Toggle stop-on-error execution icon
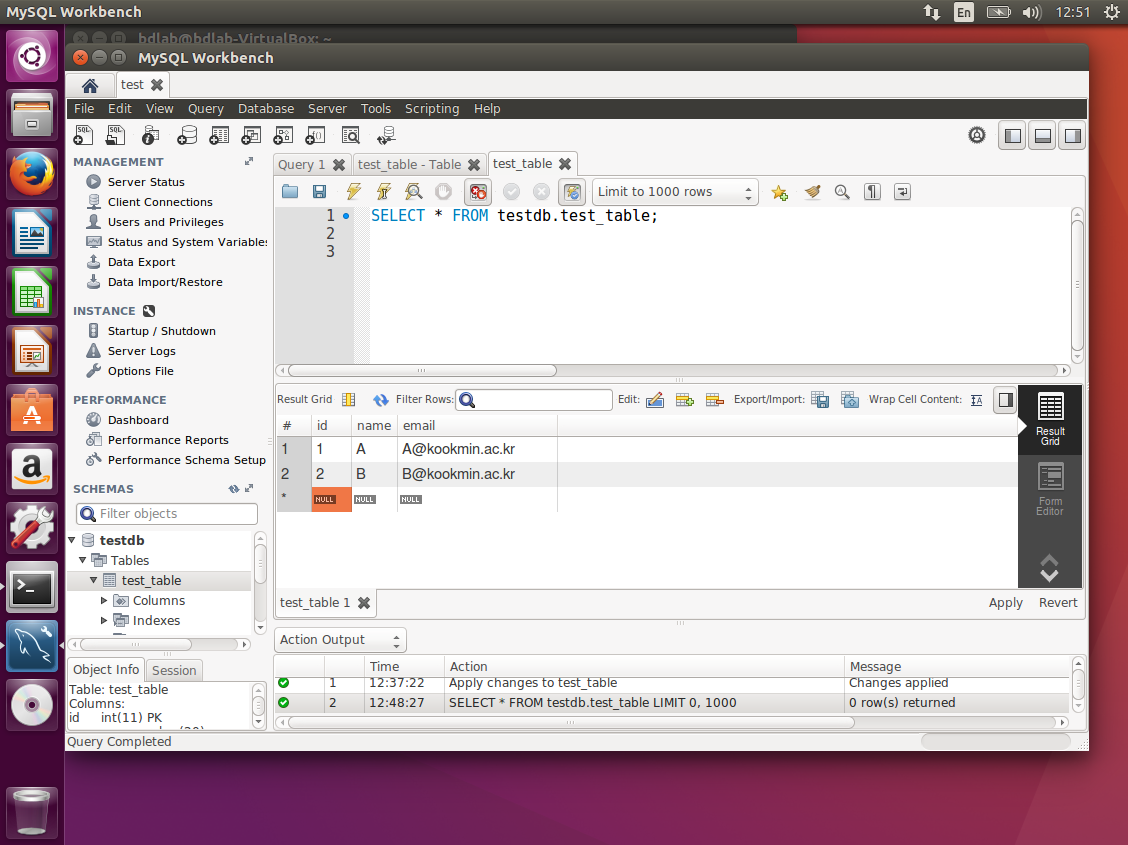This screenshot has height=845, width=1128. tap(478, 192)
